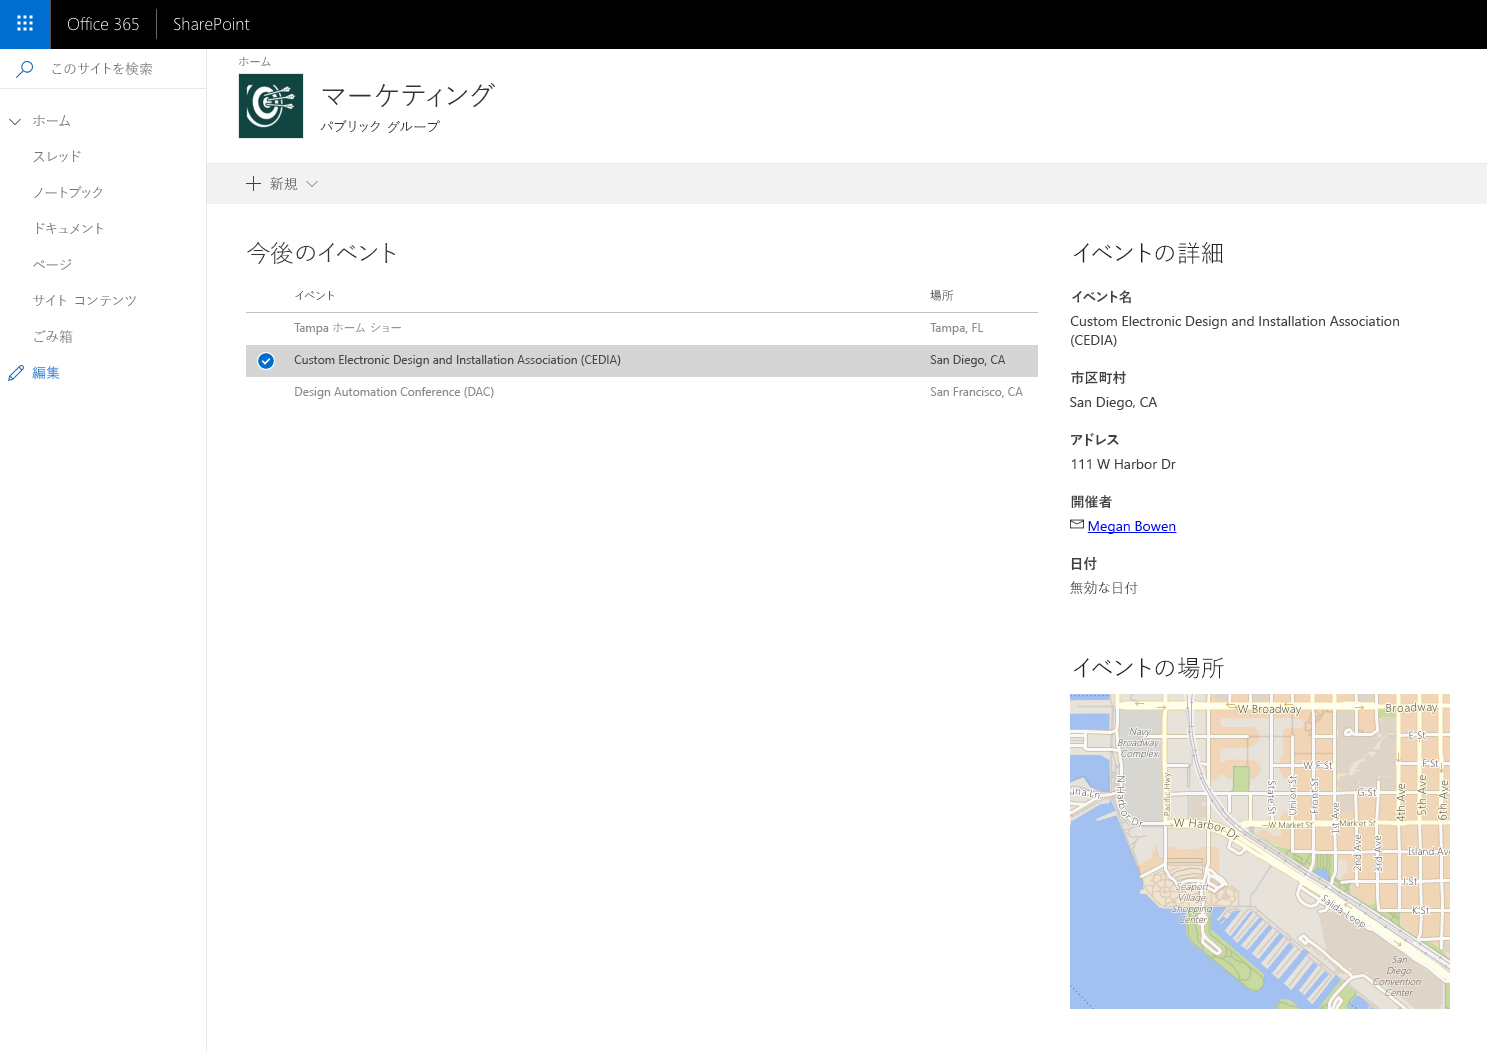This screenshot has height=1052, width=1487.
Task: Click the search magnifier icon
Action: tap(26, 68)
